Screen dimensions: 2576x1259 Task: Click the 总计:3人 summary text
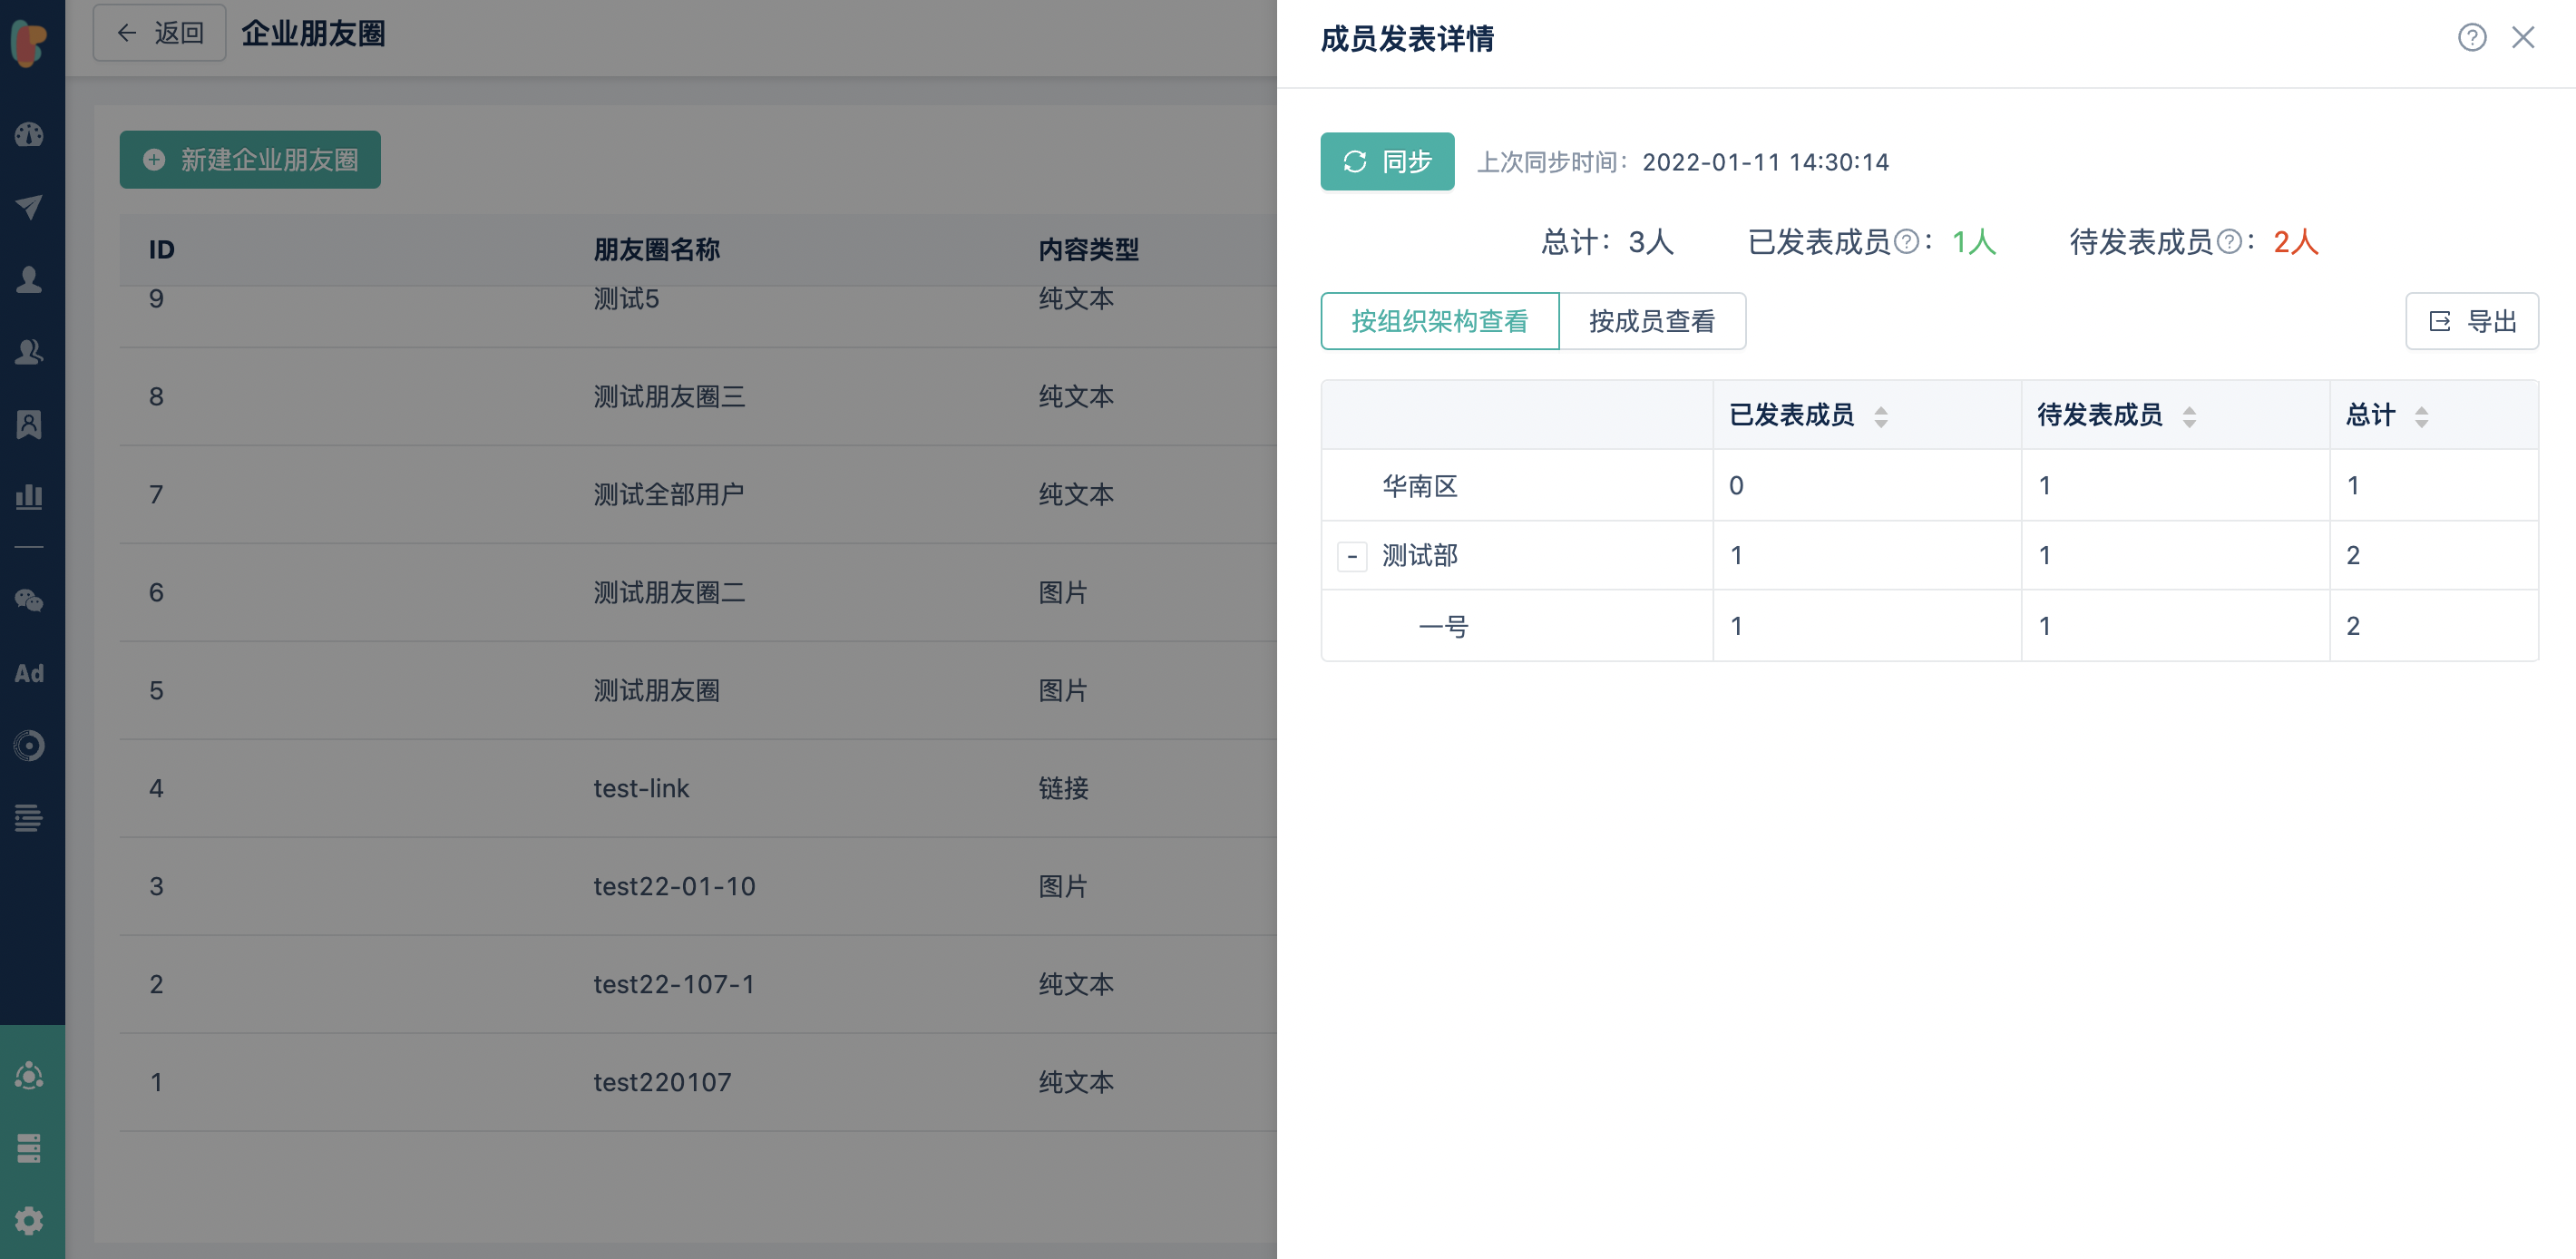click(x=1607, y=242)
